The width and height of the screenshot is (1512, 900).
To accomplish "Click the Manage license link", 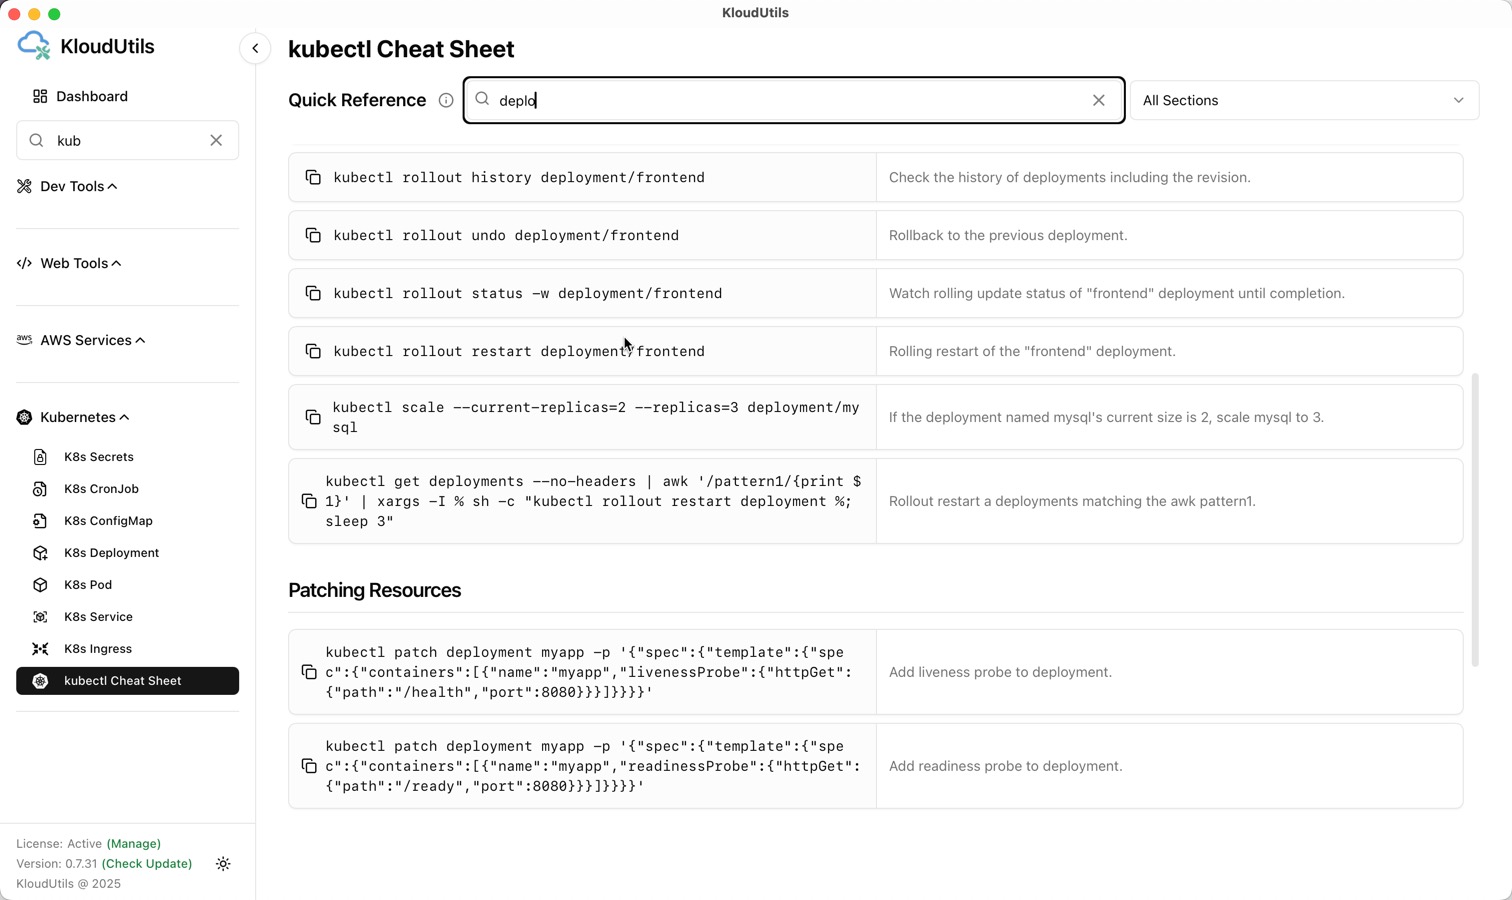I will click(x=133, y=844).
